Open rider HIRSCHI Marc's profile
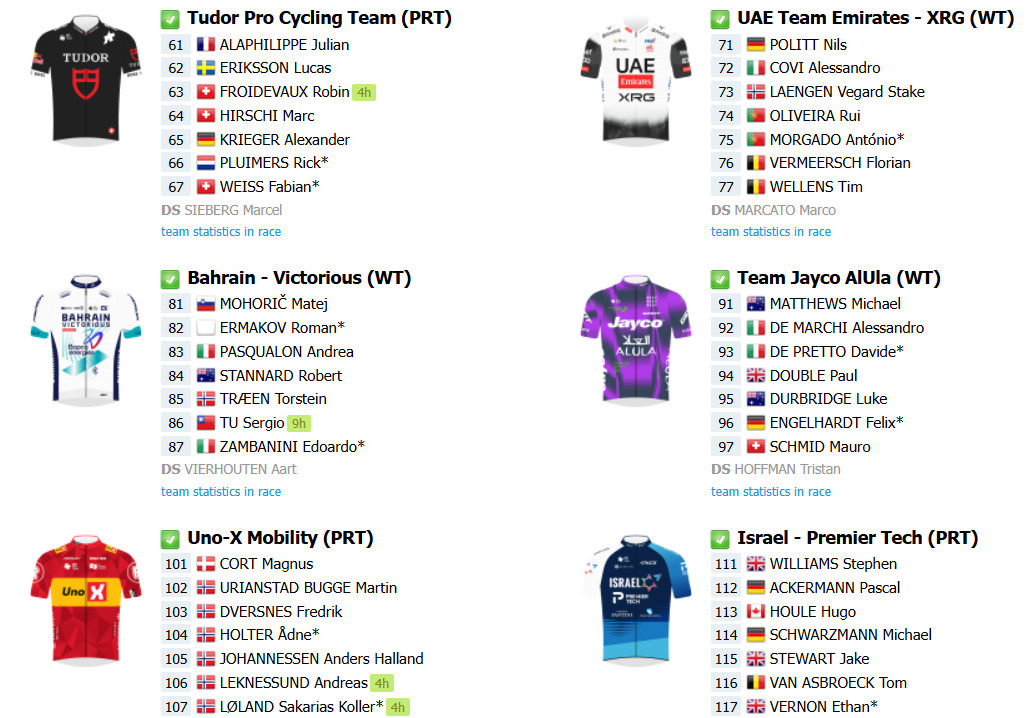 tap(267, 116)
